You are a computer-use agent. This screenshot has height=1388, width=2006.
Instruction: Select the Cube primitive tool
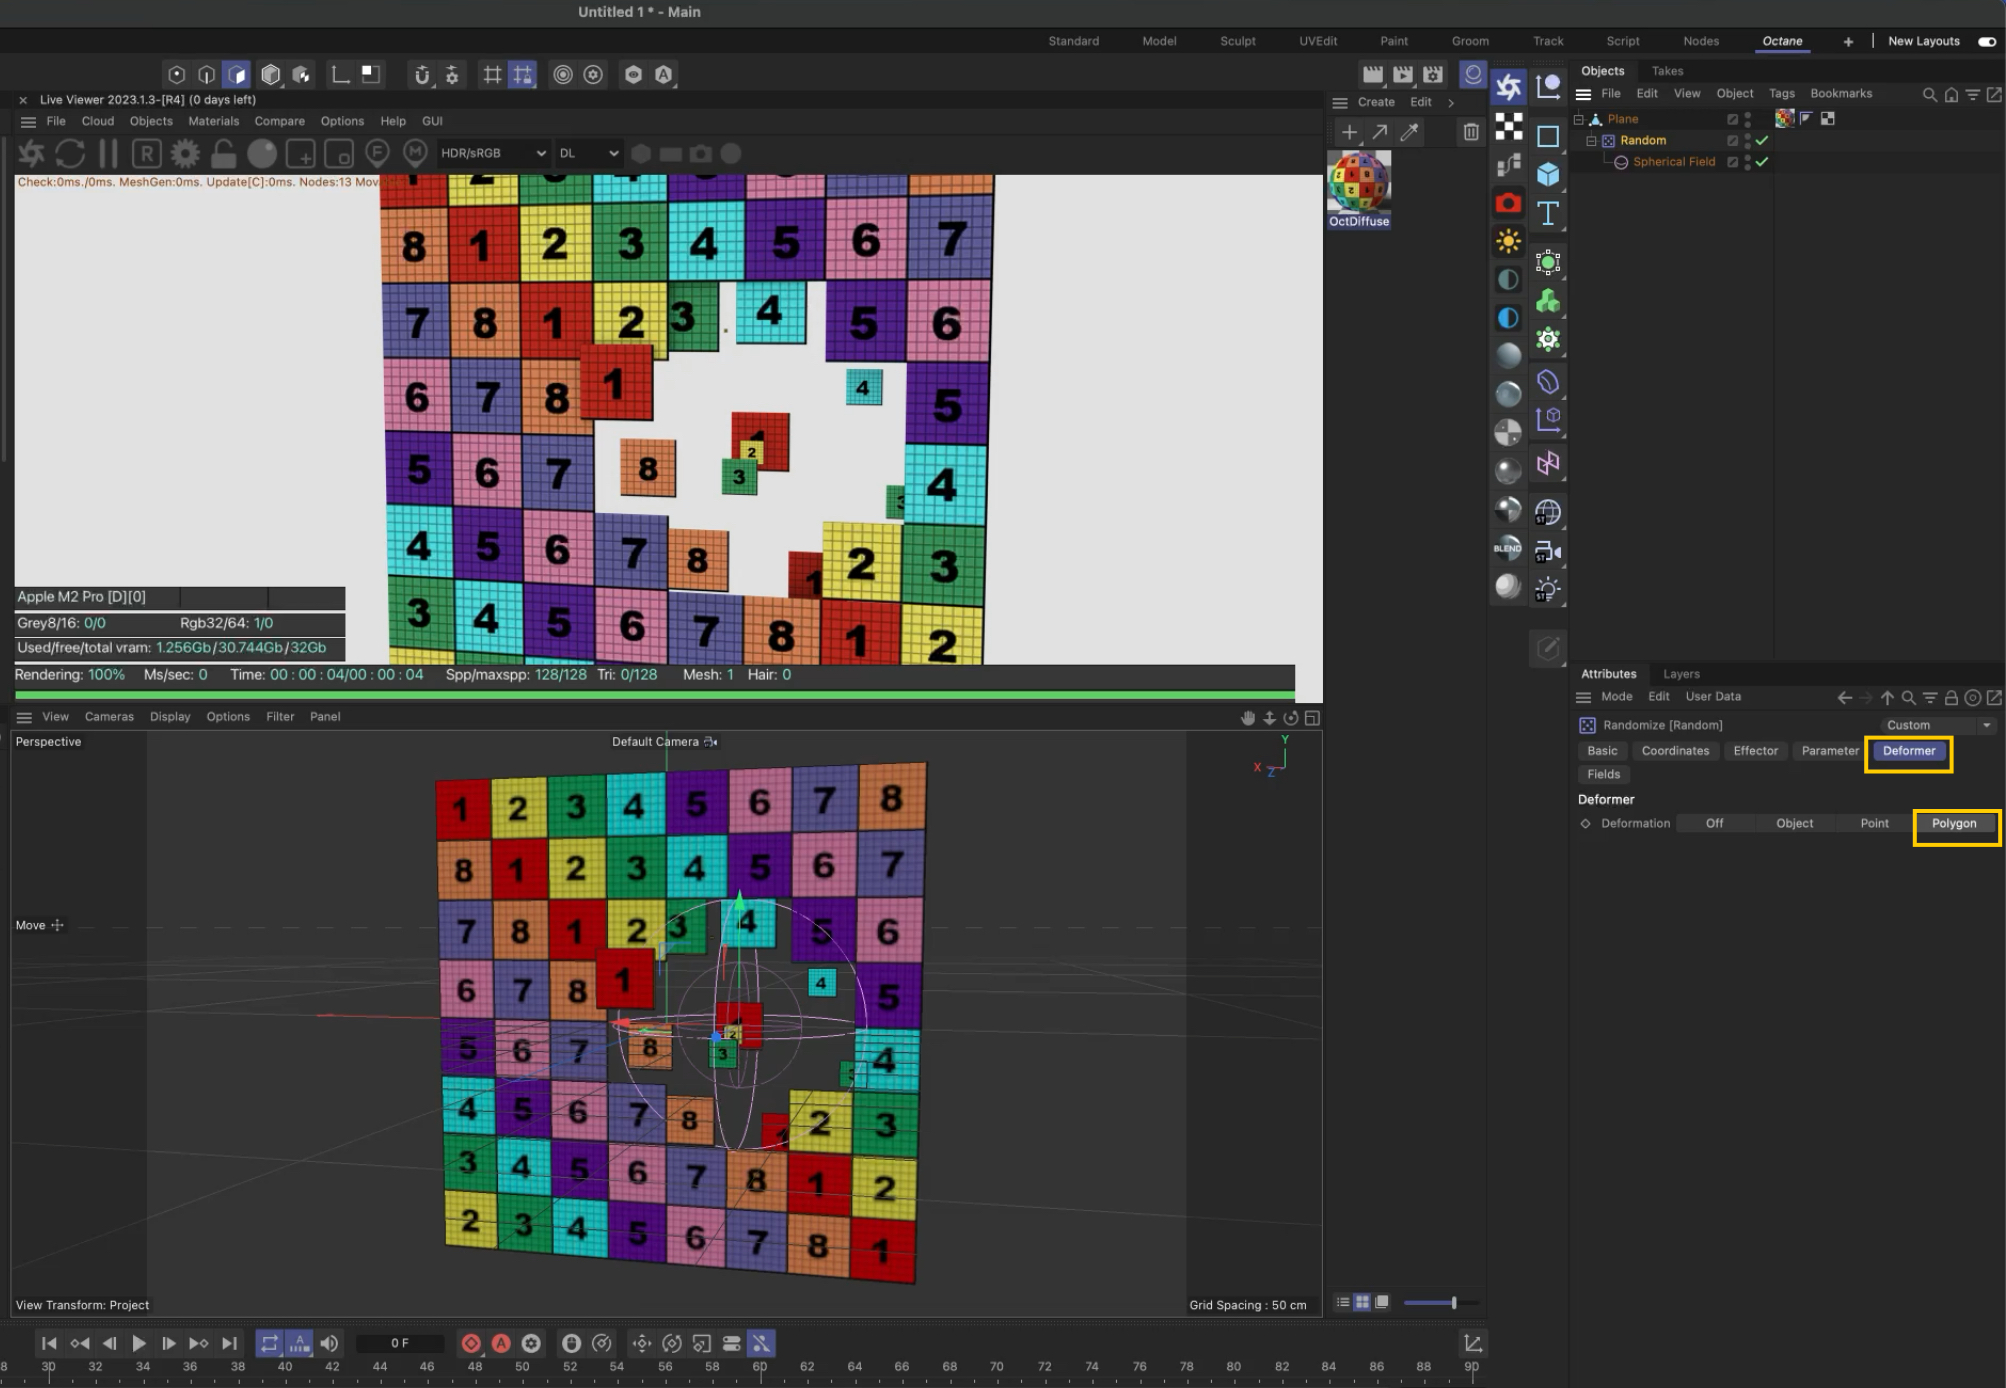1547,174
